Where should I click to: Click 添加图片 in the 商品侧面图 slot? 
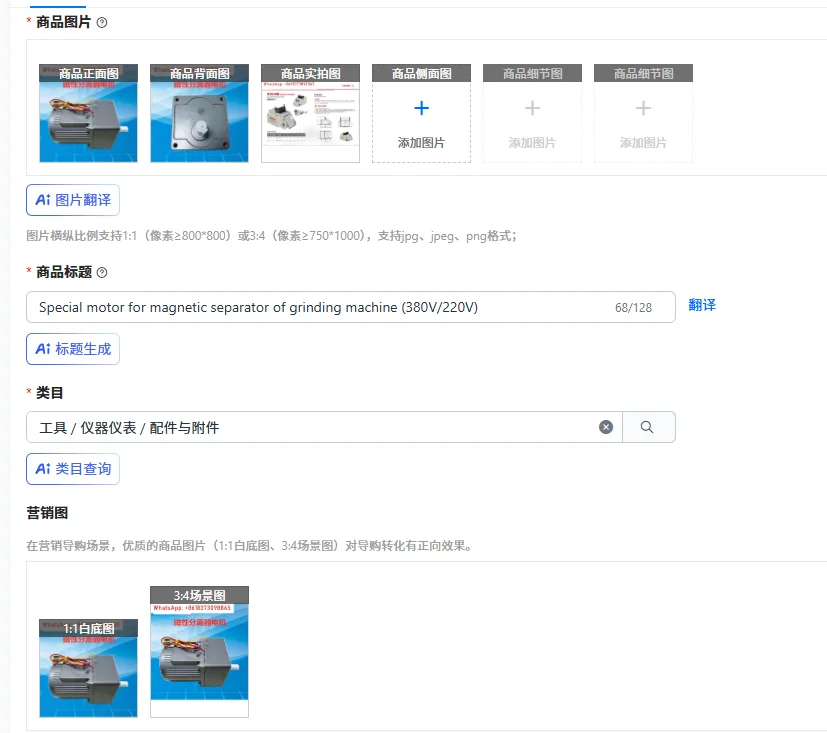pyautogui.click(x=421, y=143)
